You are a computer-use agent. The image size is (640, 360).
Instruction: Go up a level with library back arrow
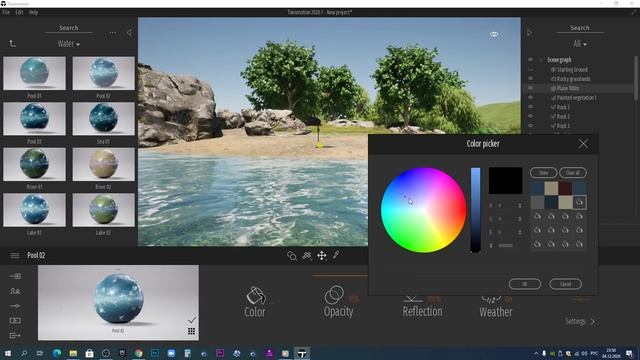pos(13,44)
